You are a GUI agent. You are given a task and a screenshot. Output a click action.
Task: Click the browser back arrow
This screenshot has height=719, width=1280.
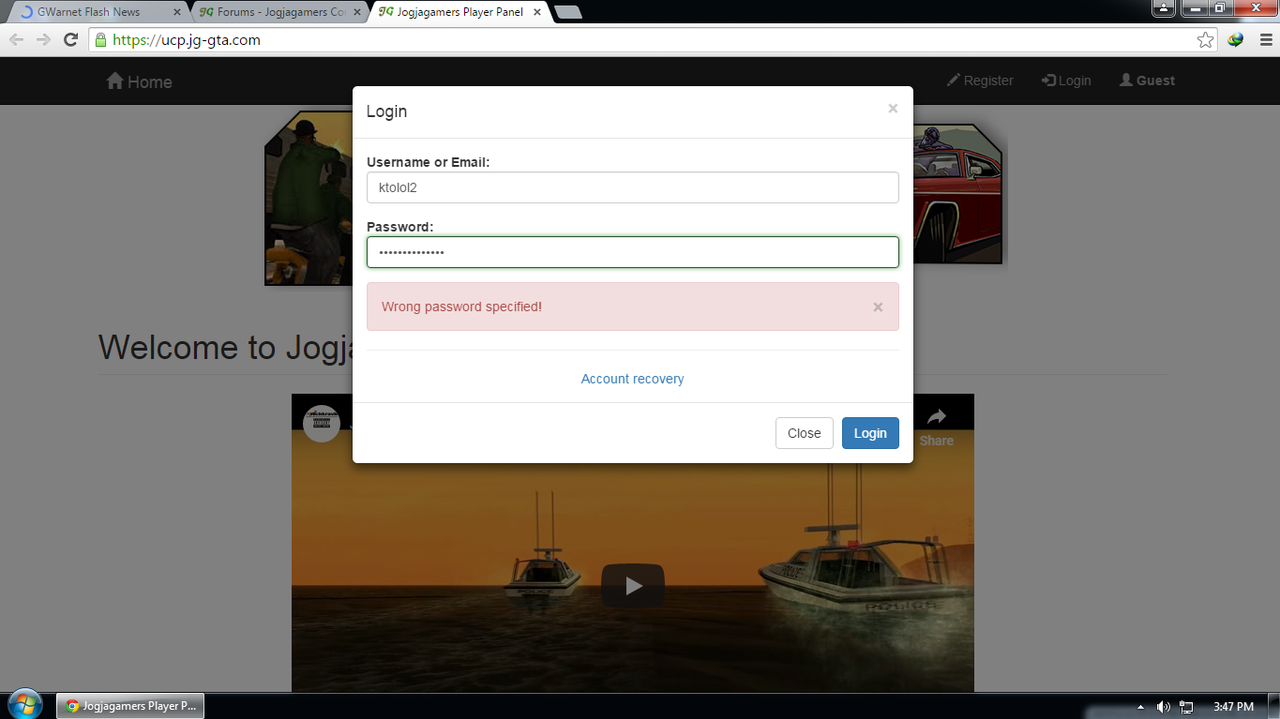[x=16, y=40]
